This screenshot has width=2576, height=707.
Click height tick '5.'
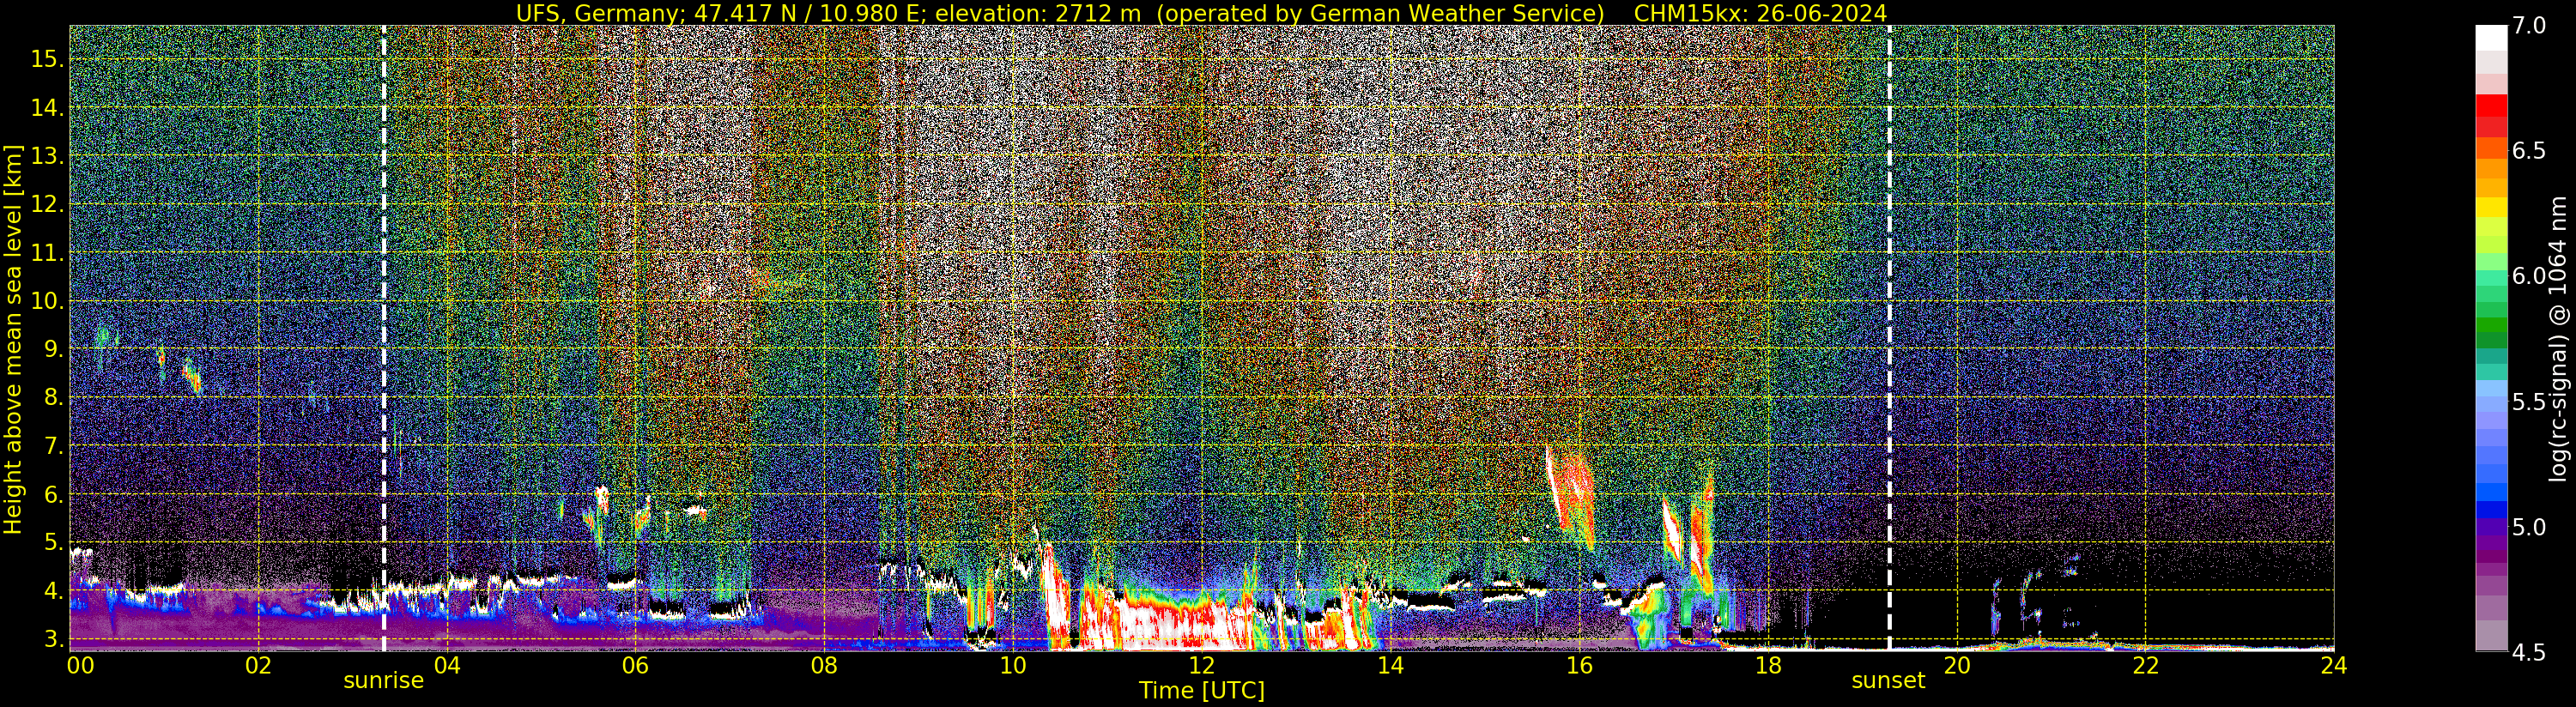click(x=53, y=542)
